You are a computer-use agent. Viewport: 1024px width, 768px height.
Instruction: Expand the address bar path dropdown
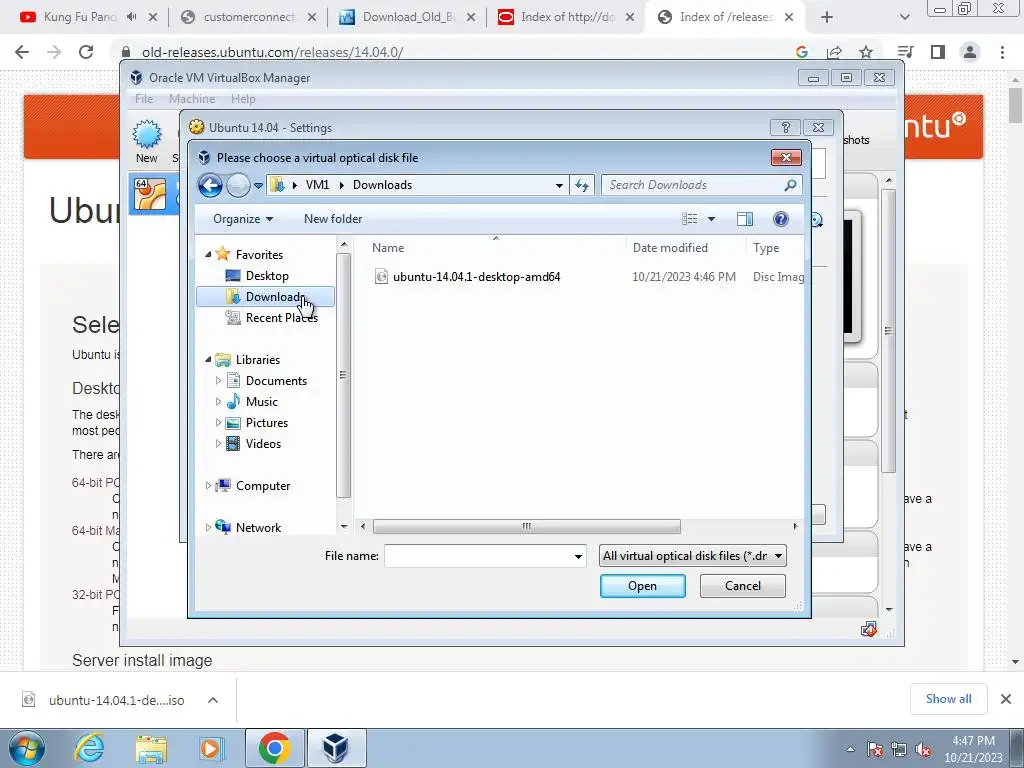click(559, 185)
